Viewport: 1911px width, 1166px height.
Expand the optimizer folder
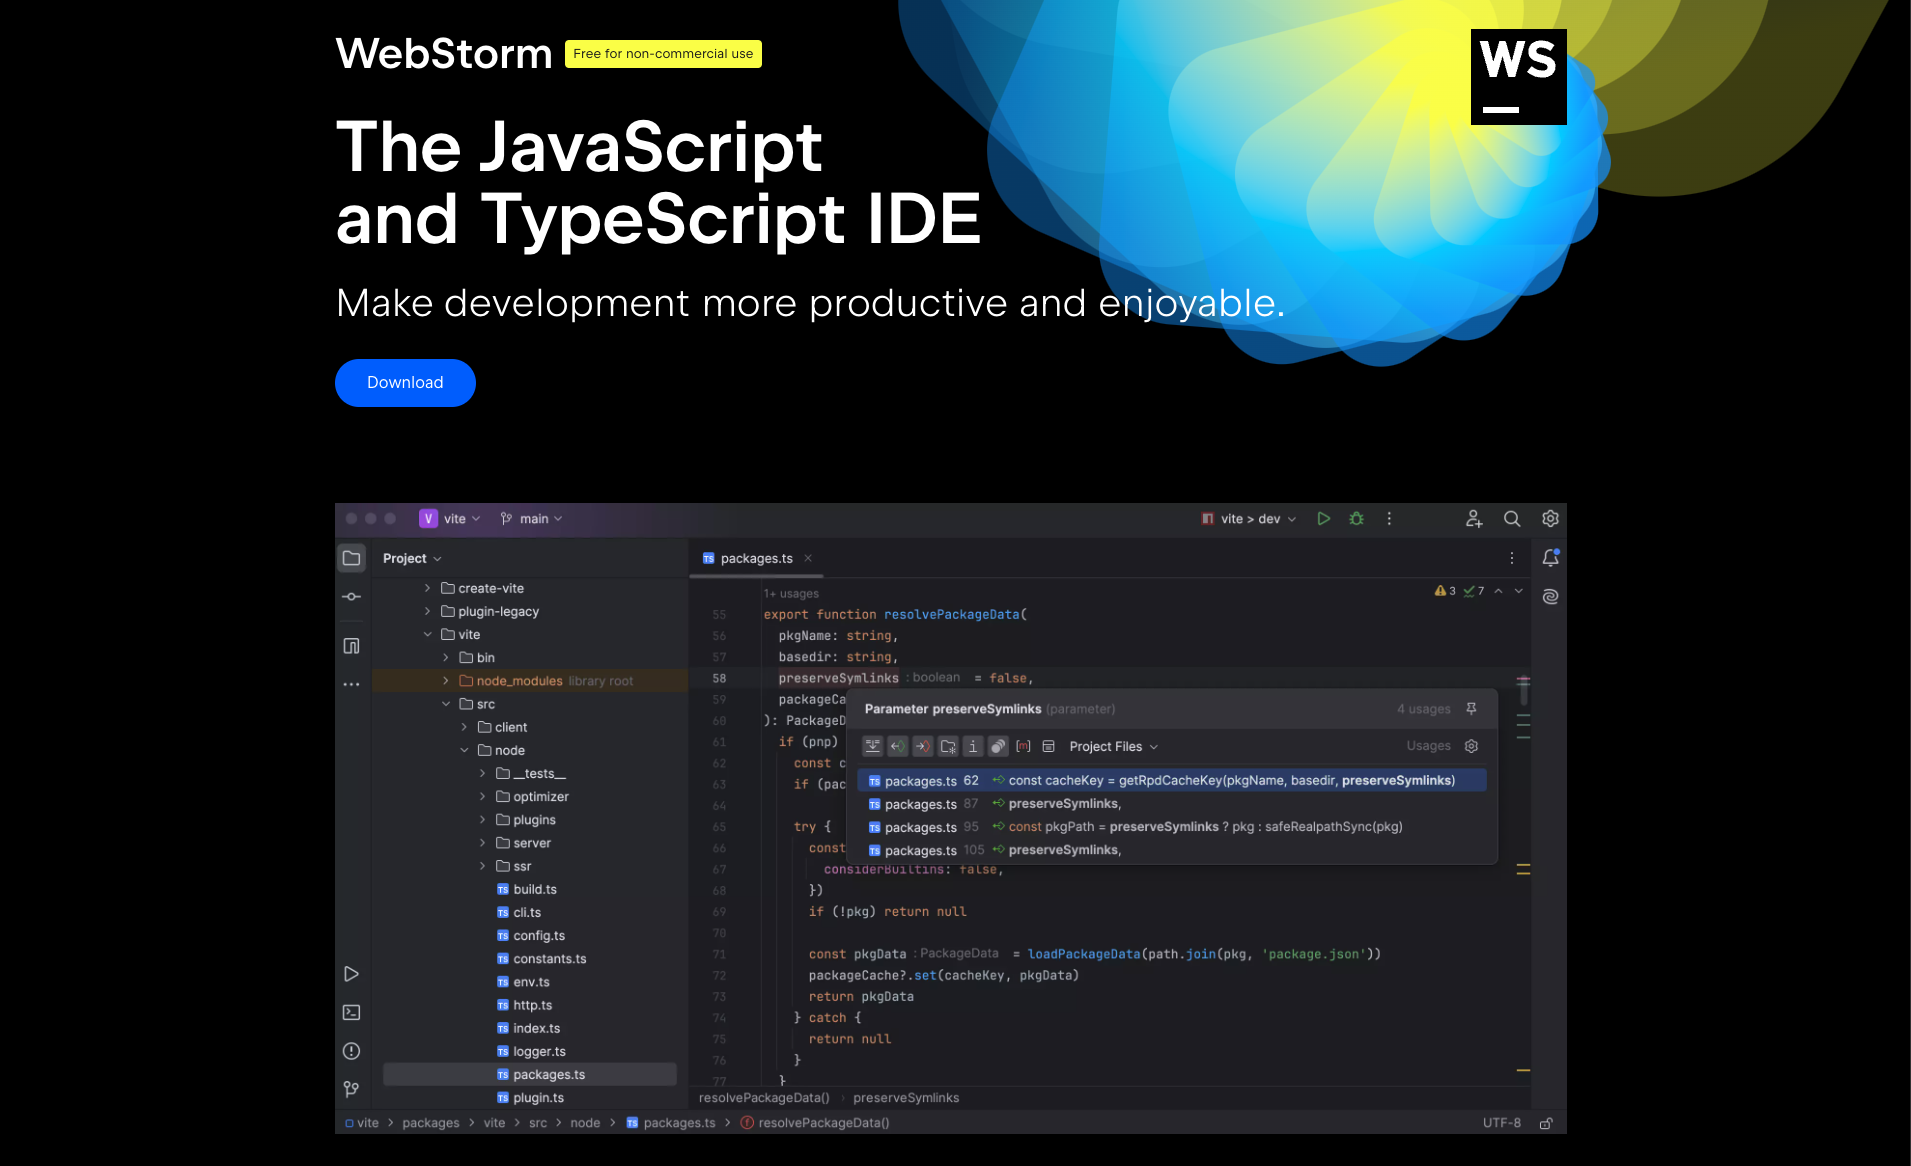482,796
